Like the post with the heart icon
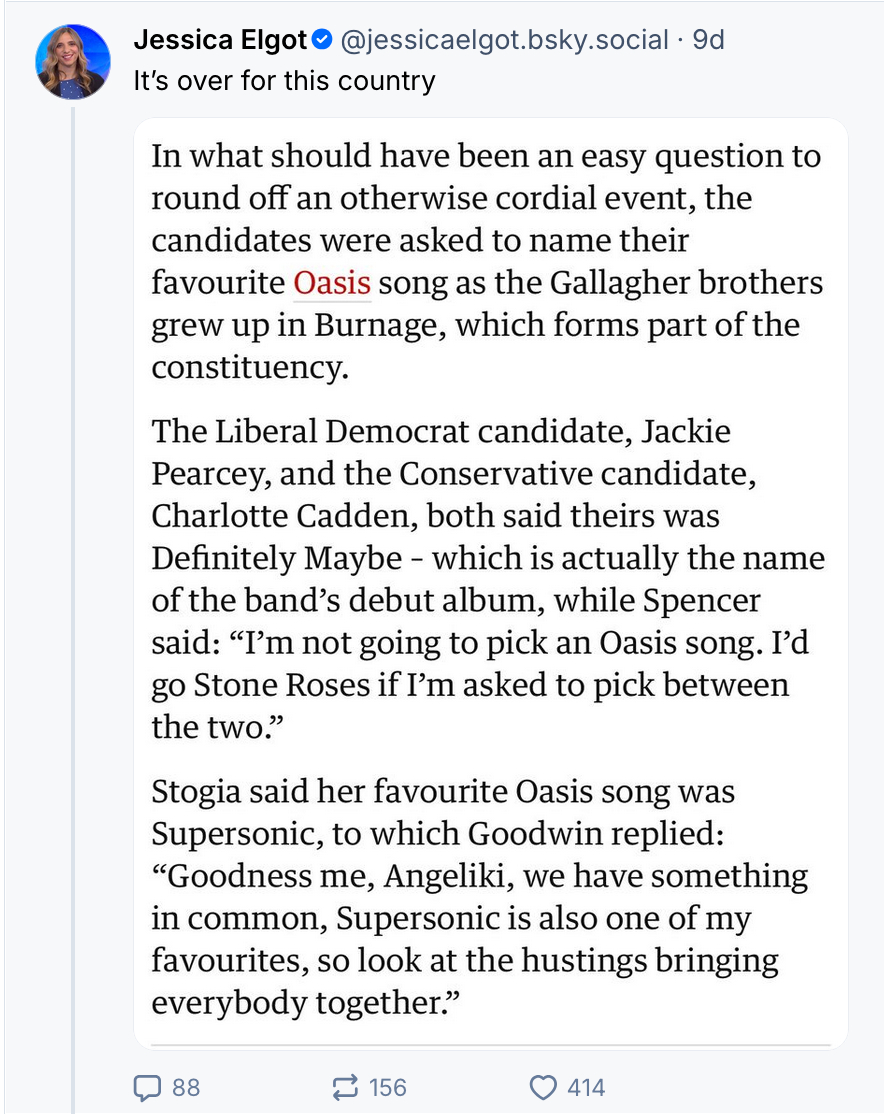 coord(543,1087)
